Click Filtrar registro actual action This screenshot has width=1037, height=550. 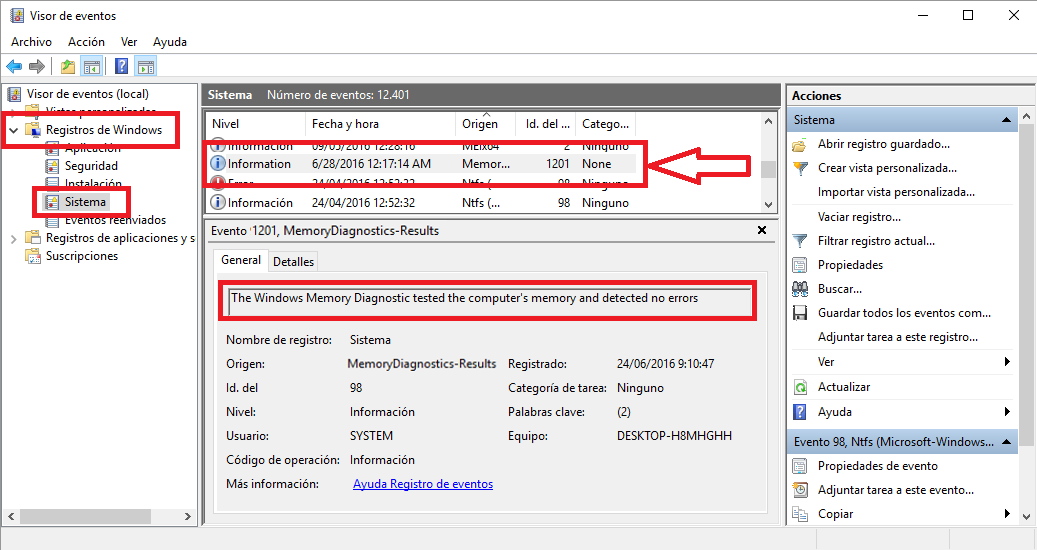pos(876,241)
